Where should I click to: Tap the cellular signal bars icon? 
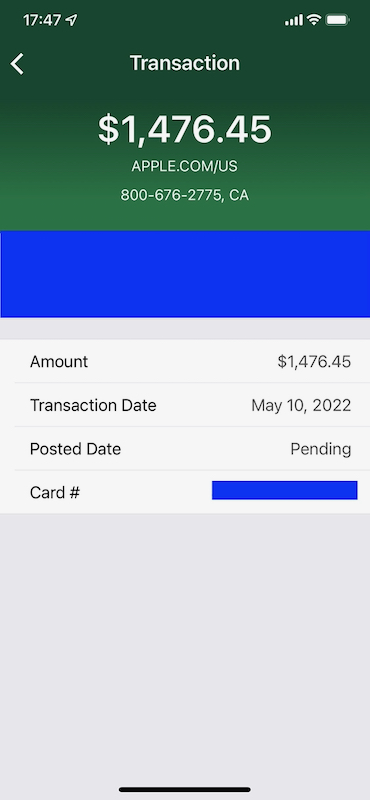(x=294, y=20)
